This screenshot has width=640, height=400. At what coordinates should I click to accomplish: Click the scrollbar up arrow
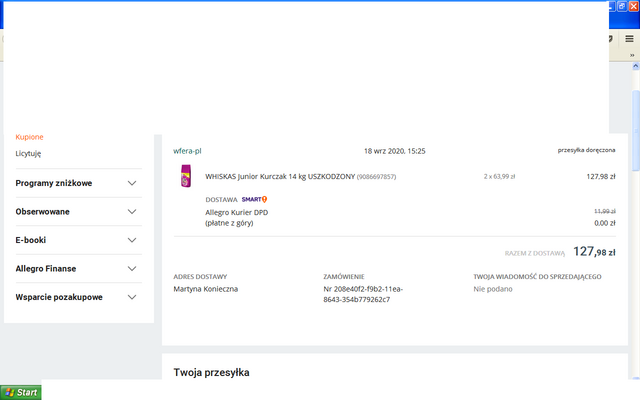click(x=636, y=66)
